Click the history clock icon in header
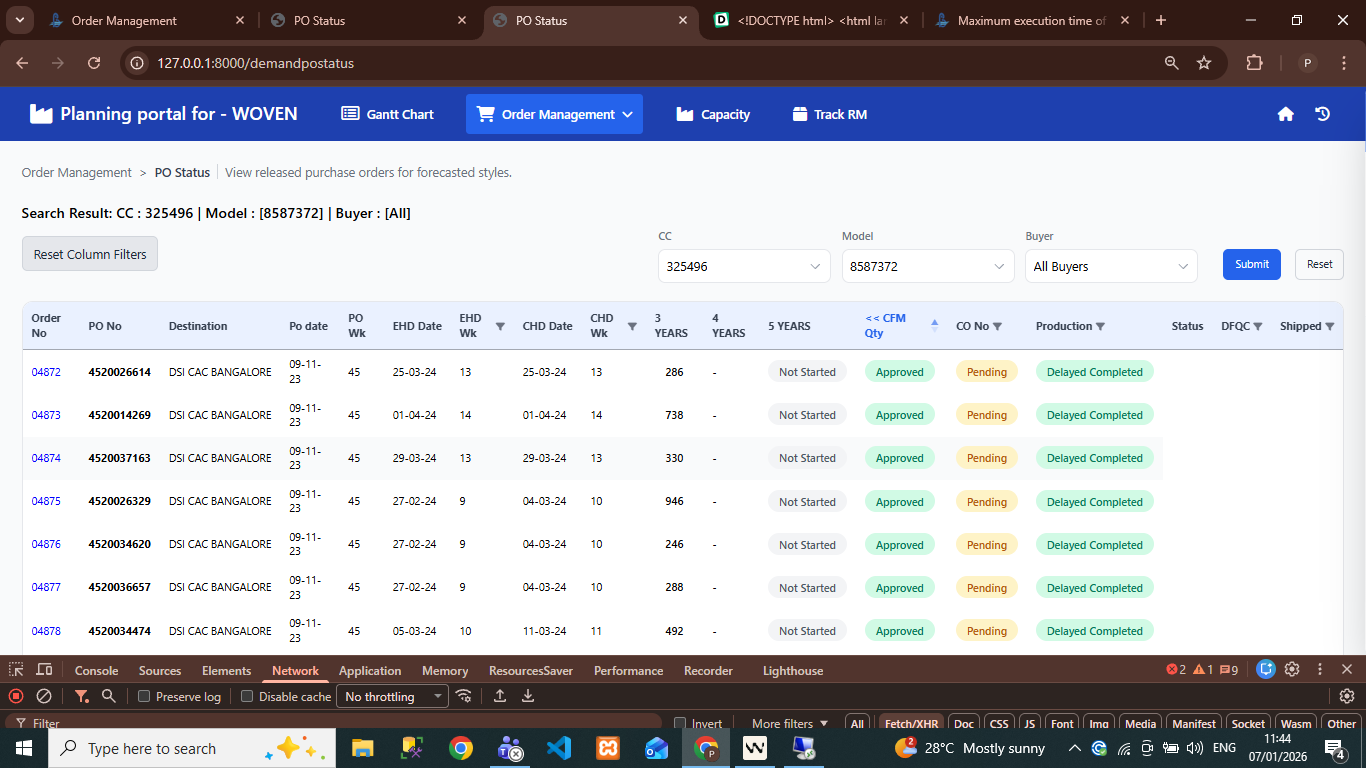The image size is (1366, 768). pos(1322,114)
